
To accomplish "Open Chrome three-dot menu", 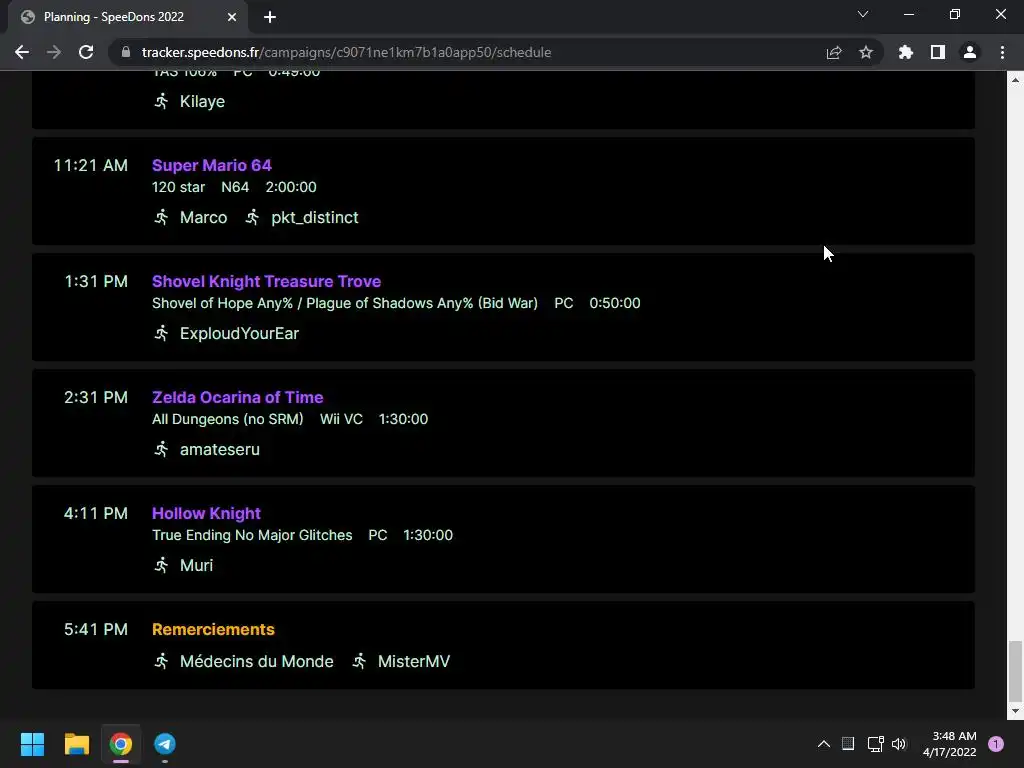I will (1002, 52).
